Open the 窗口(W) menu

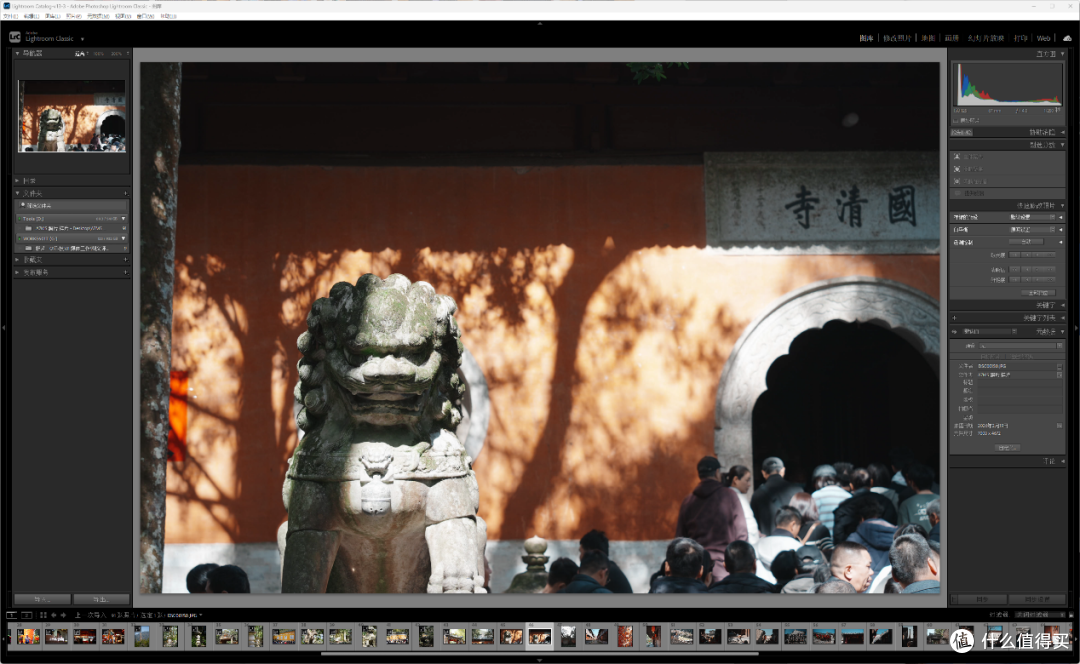pos(145,16)
